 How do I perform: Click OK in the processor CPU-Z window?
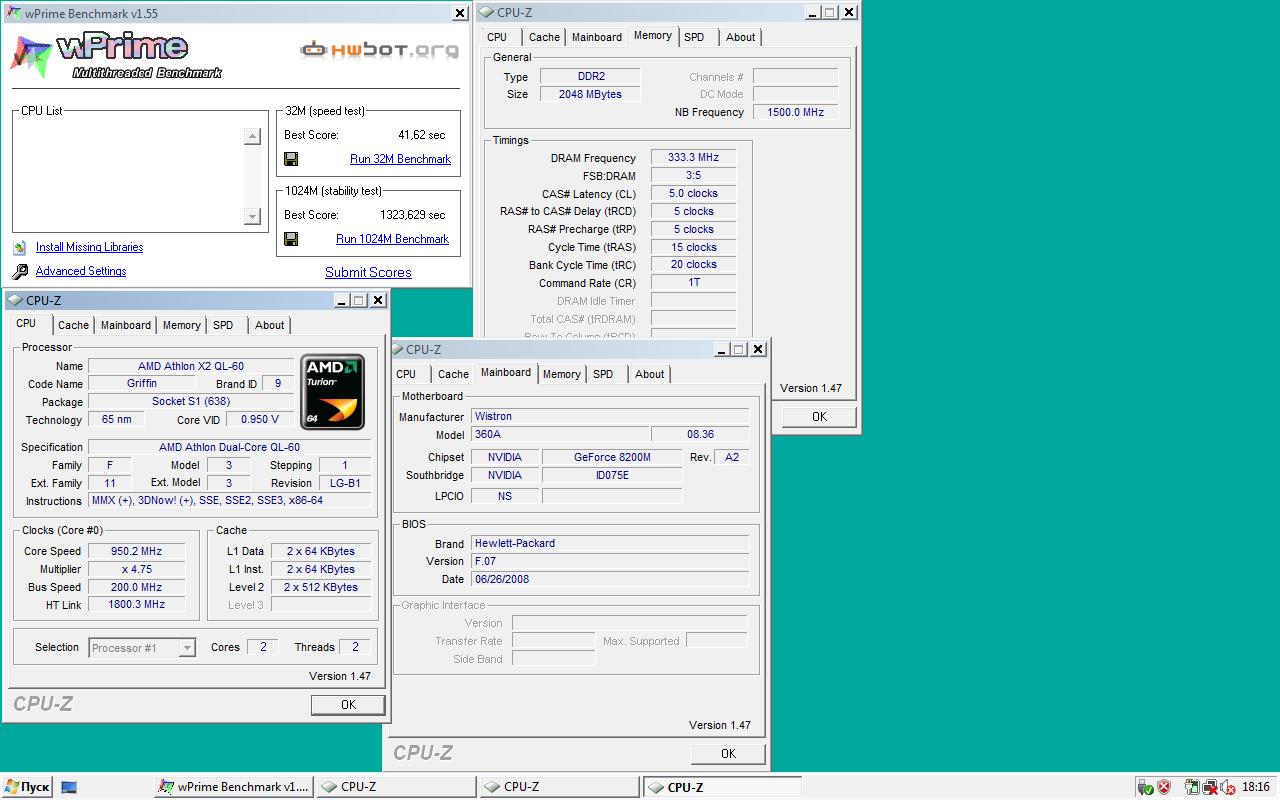coord(348,705)
